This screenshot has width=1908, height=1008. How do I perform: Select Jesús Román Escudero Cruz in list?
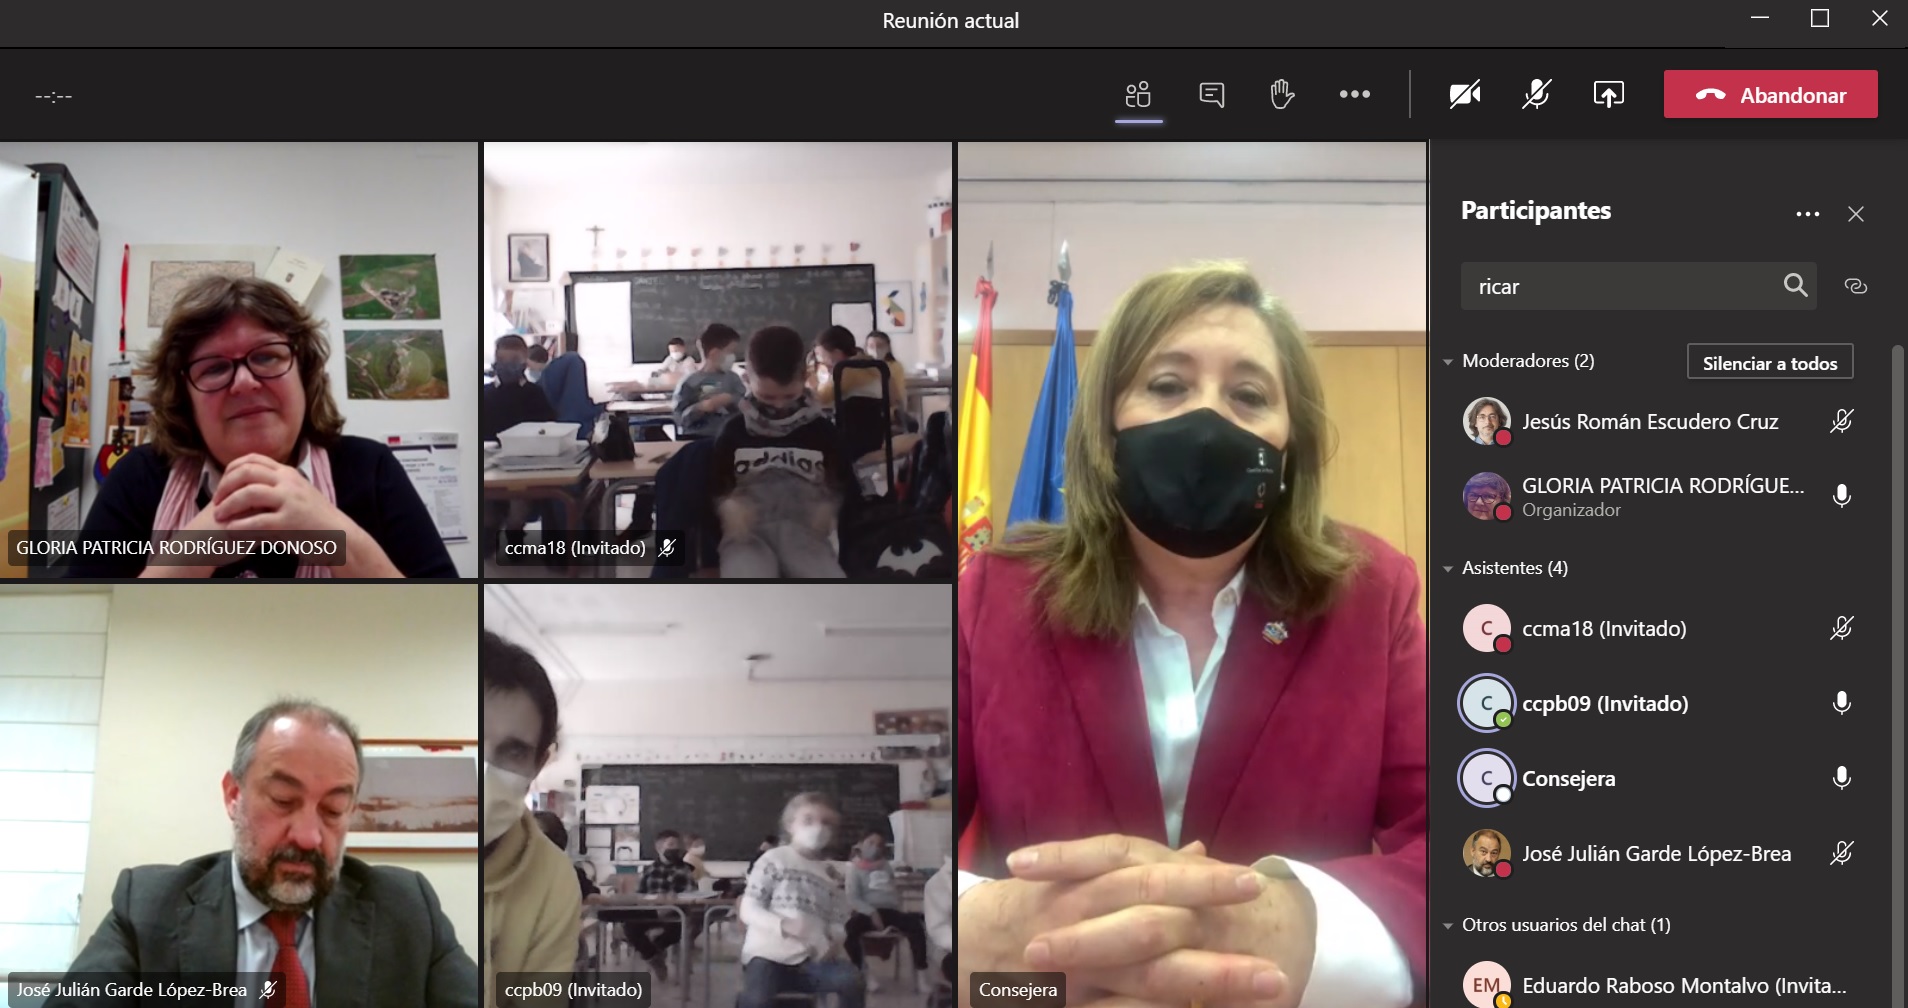[1649, 422]
